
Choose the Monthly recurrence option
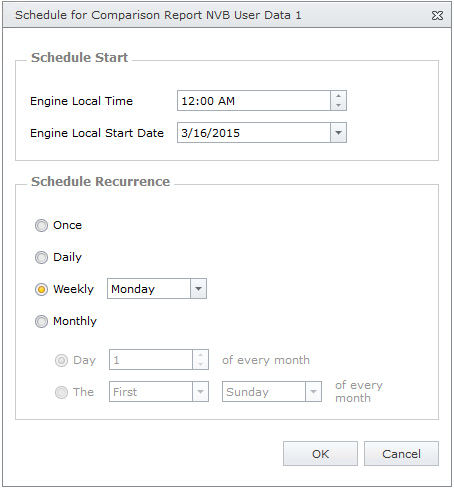(x=41, y=321)
